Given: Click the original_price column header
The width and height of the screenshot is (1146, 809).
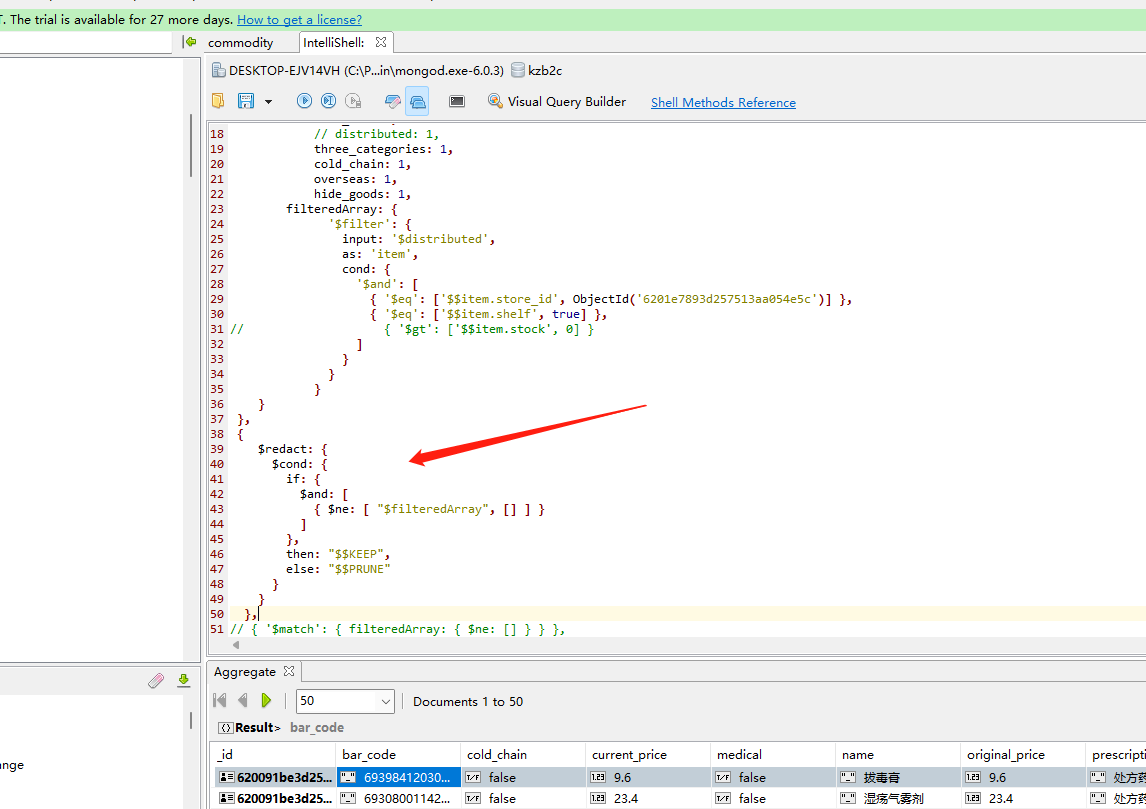Looking at the screenshot, I should [x=1023, y=754].
